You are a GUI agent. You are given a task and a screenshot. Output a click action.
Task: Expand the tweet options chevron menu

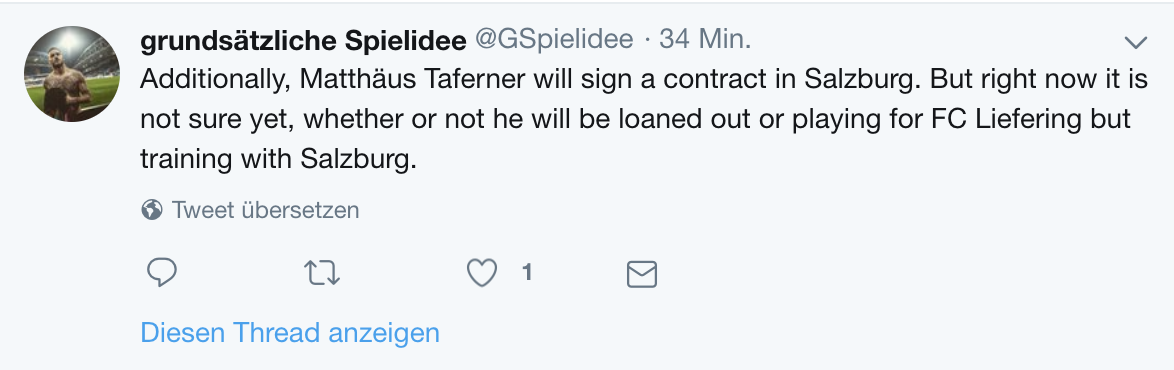point(1136,43)
